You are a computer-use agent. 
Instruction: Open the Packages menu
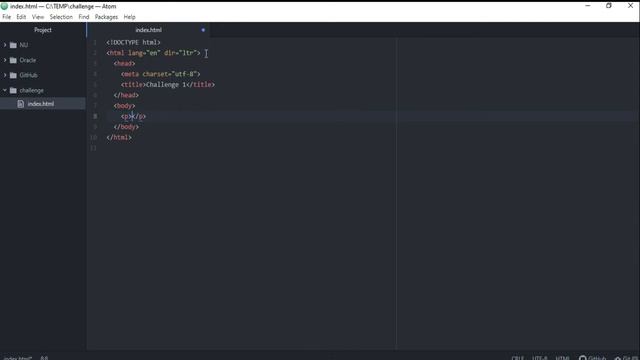106,17
